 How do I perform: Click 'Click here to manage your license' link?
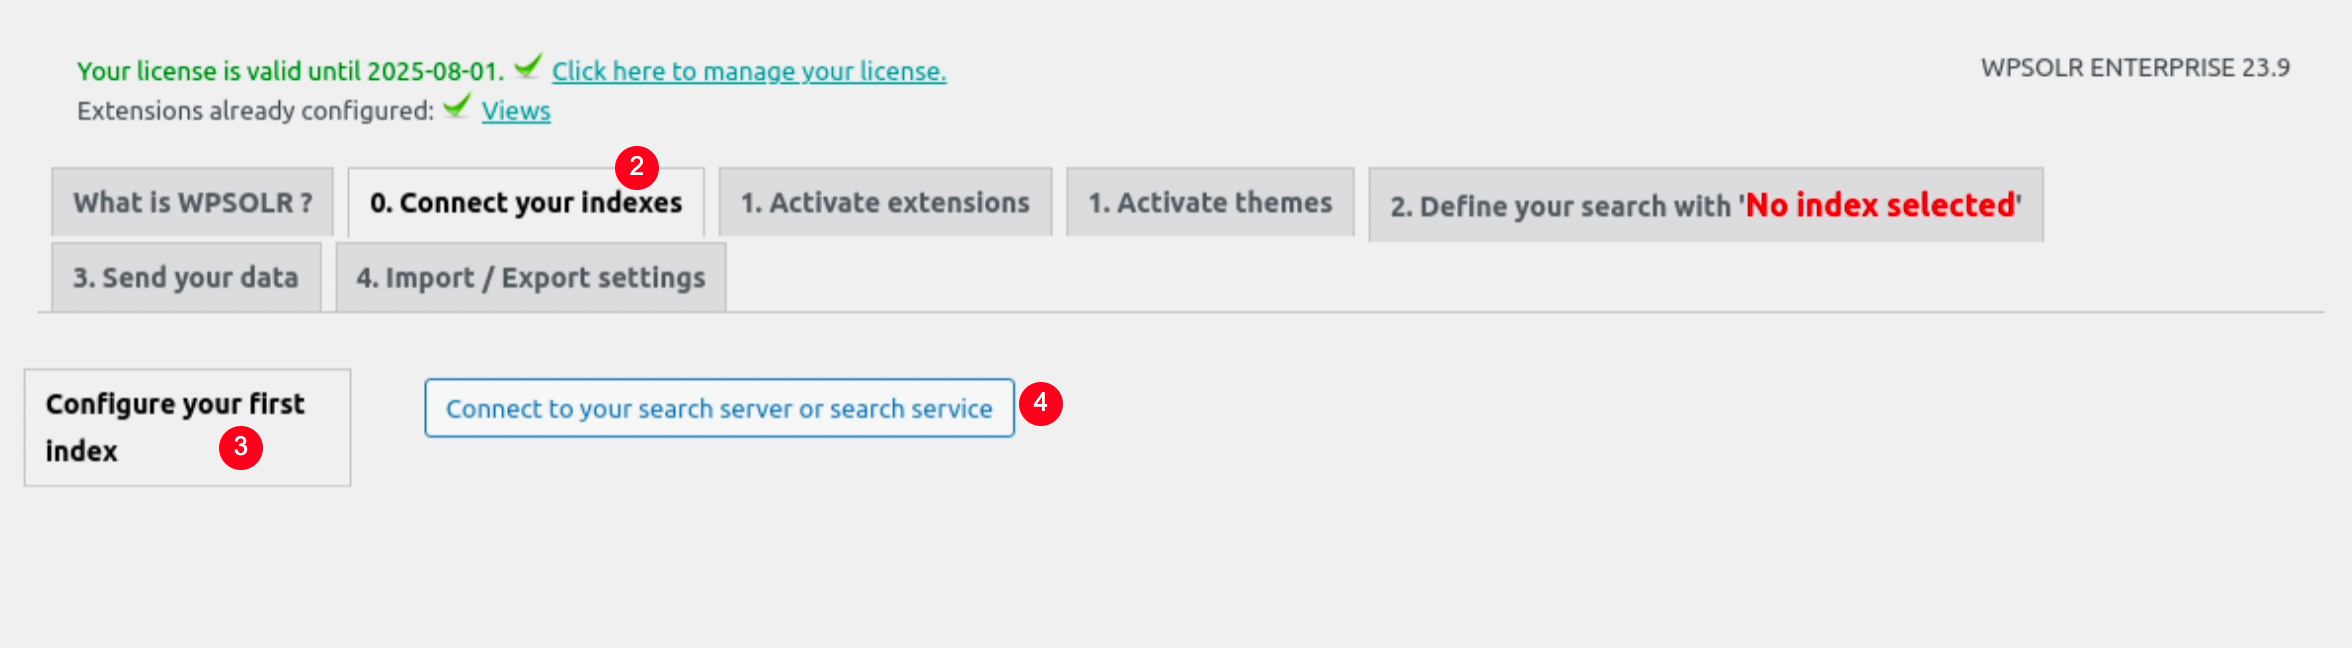click(749, 71)
